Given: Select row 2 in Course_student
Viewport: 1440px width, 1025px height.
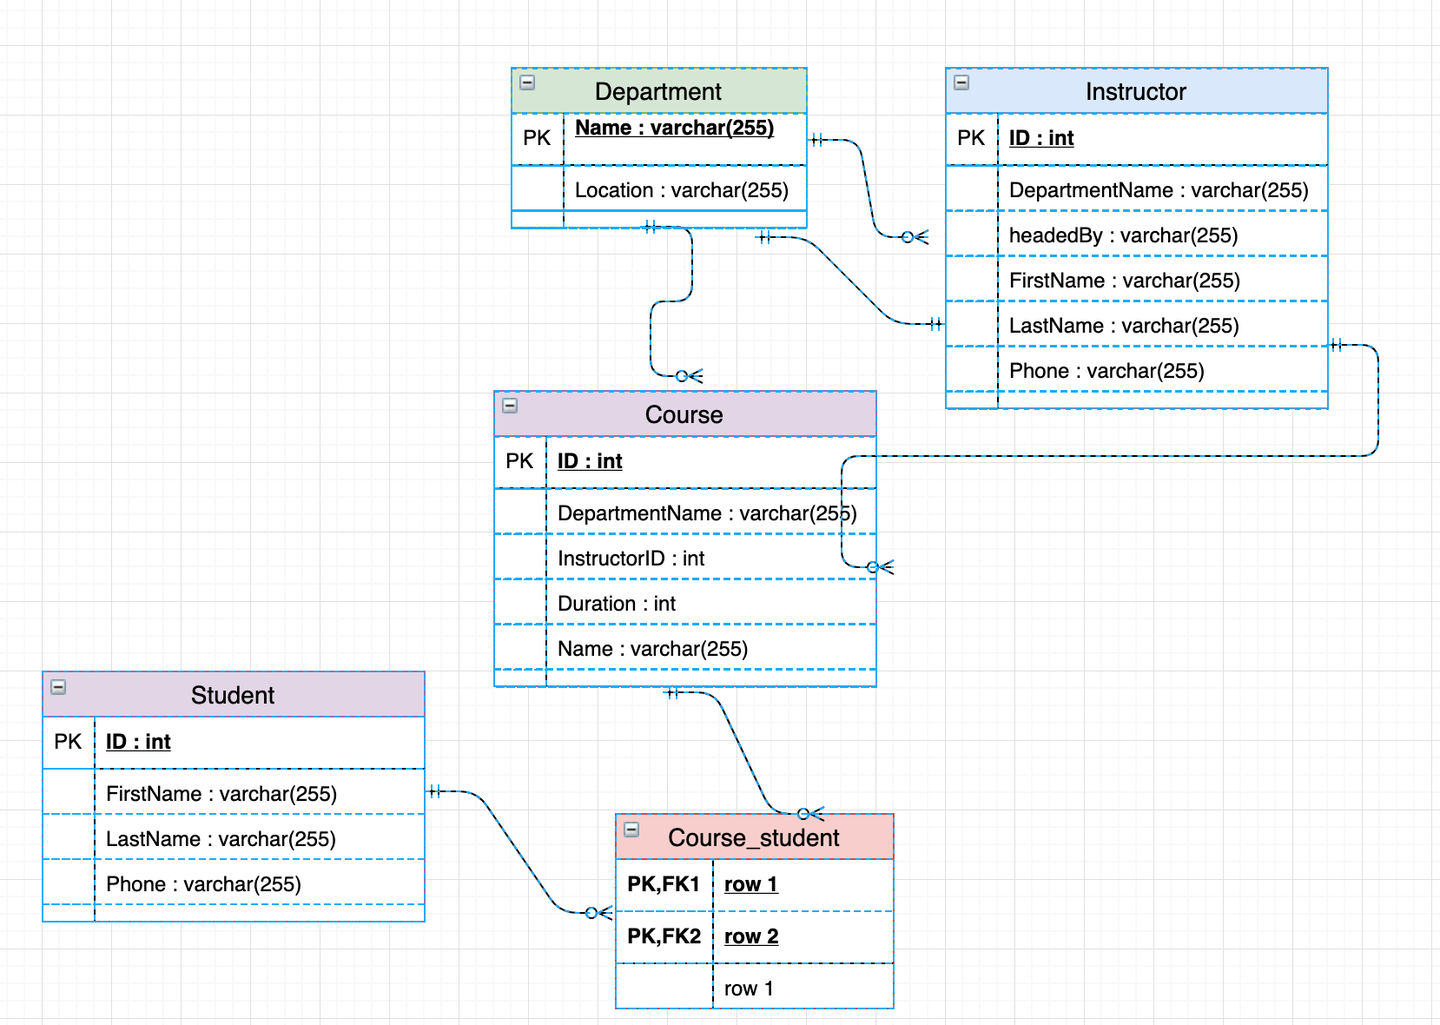Looking at the screenshot, I should [x=751, y=936].
